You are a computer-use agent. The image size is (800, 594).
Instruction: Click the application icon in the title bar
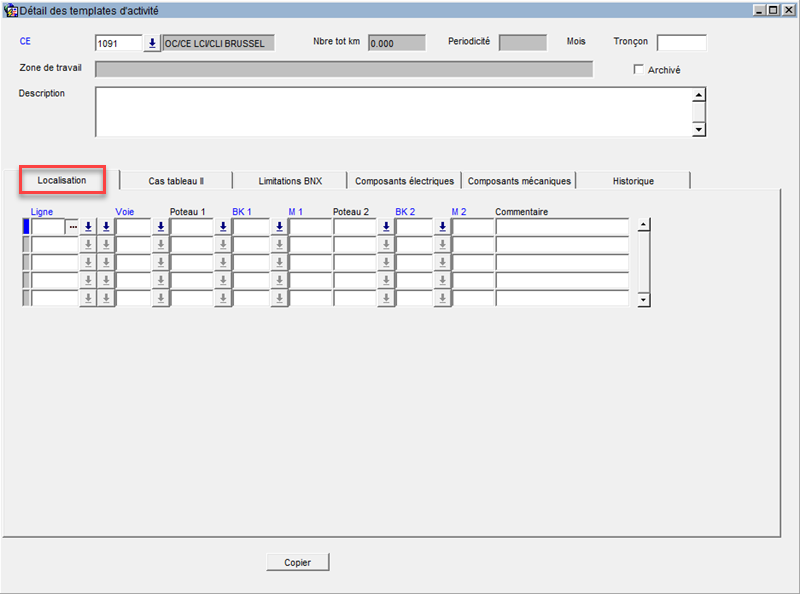coord(10,10)
